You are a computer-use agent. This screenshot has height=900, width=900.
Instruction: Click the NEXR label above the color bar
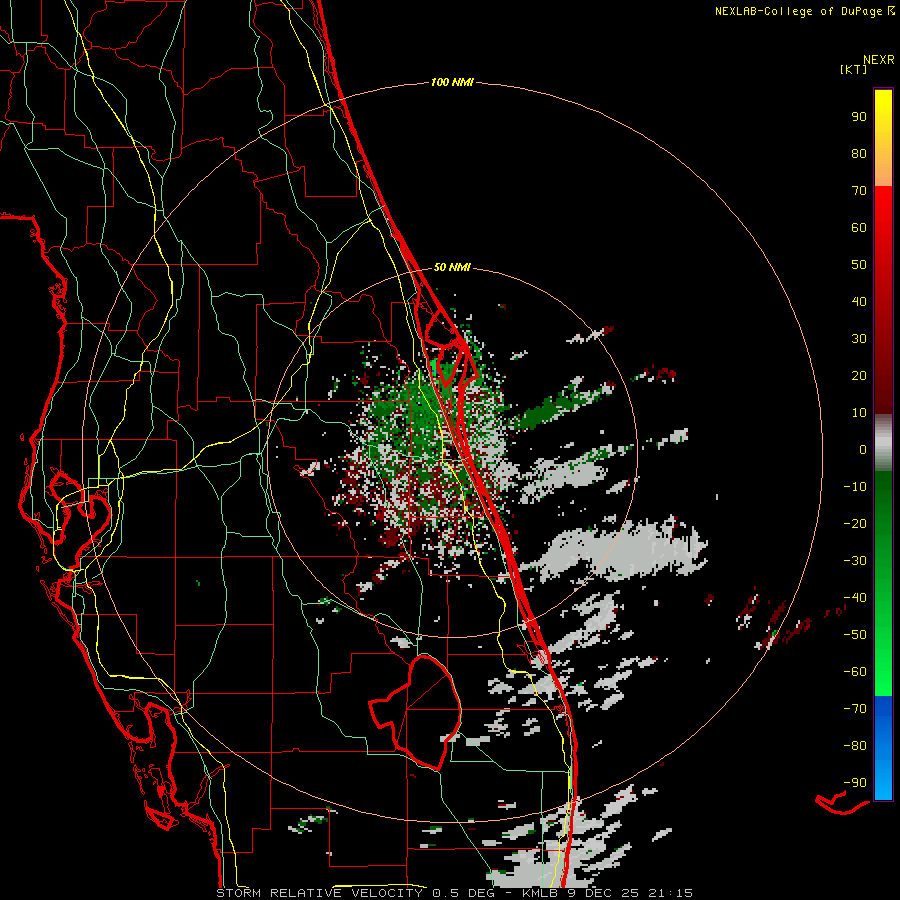(878, 60)
